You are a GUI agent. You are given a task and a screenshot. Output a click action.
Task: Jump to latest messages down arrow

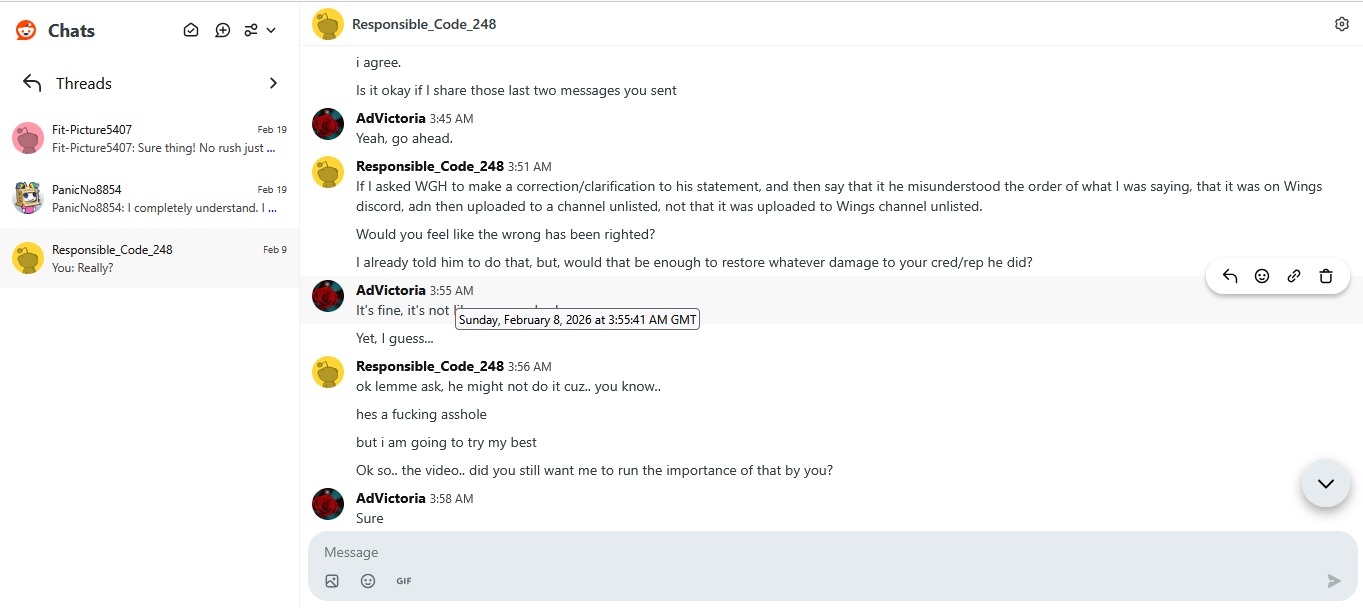click(1326, 484)
